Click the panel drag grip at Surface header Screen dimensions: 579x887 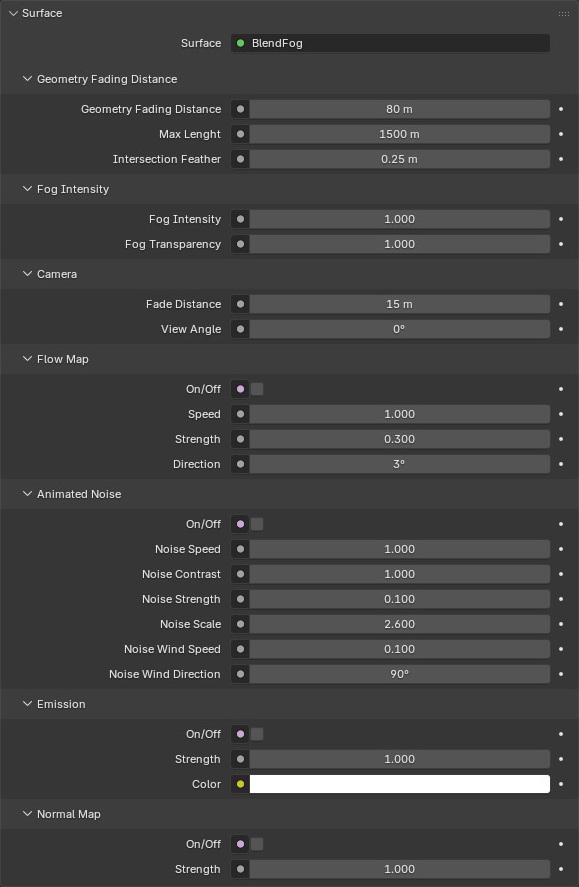tap(564, 13)
